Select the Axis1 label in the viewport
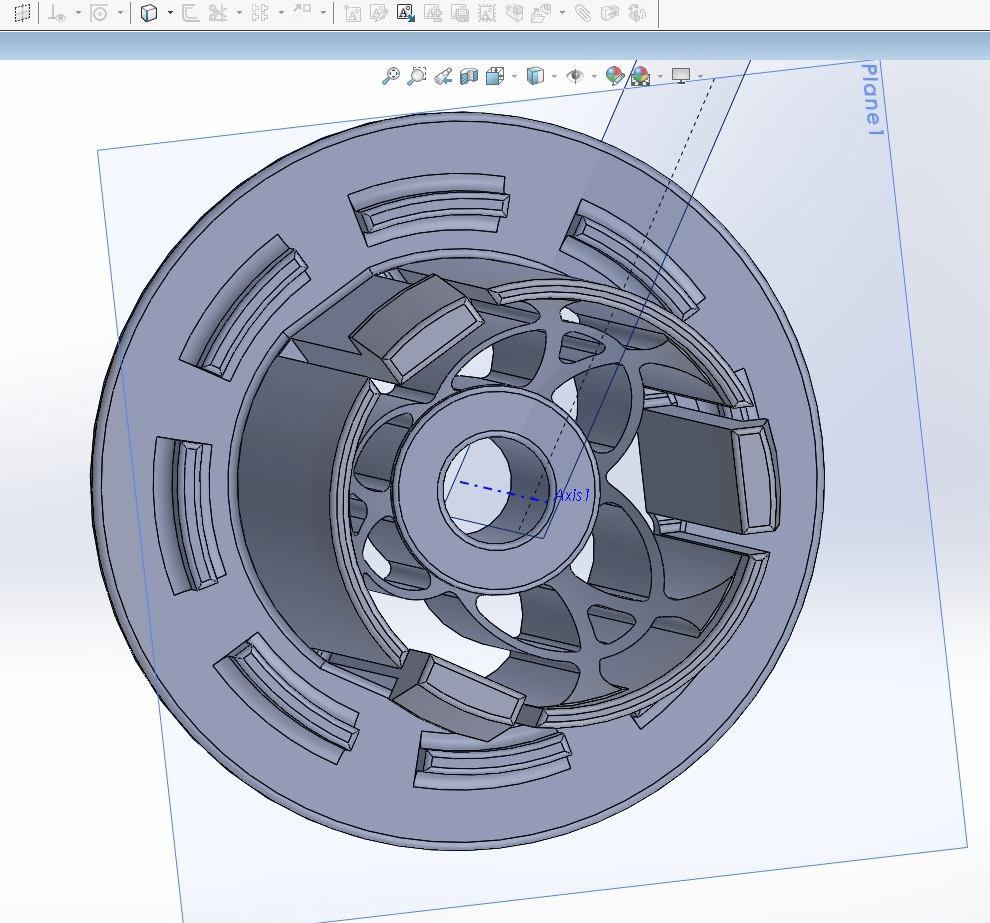This screenshot has width=990, height=923. [x=573, y=495]
